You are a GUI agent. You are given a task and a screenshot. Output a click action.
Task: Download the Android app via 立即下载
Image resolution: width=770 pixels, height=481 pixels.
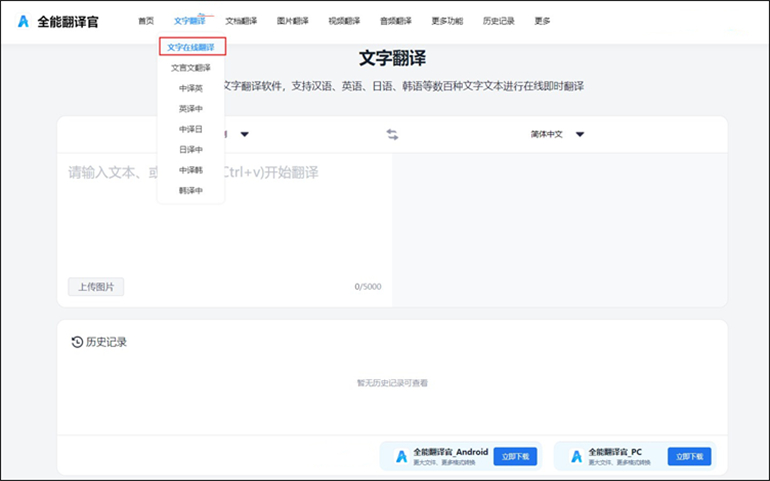(515, 456)
